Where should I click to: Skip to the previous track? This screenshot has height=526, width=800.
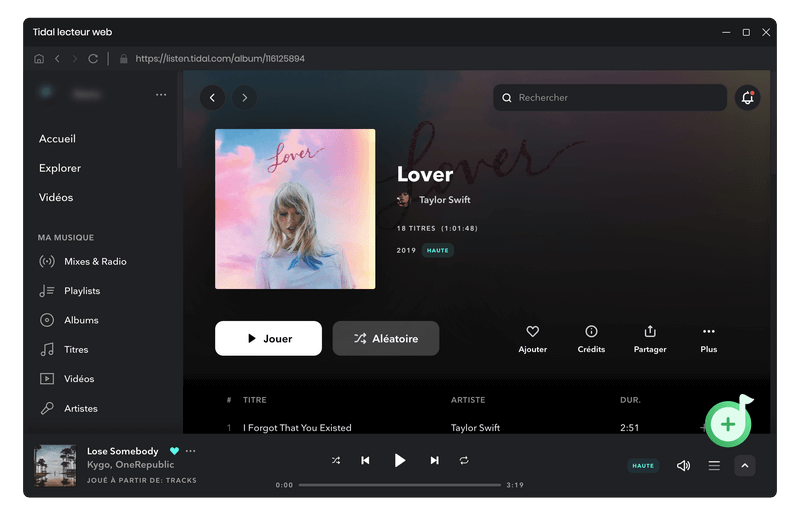[x=365, y=460]
